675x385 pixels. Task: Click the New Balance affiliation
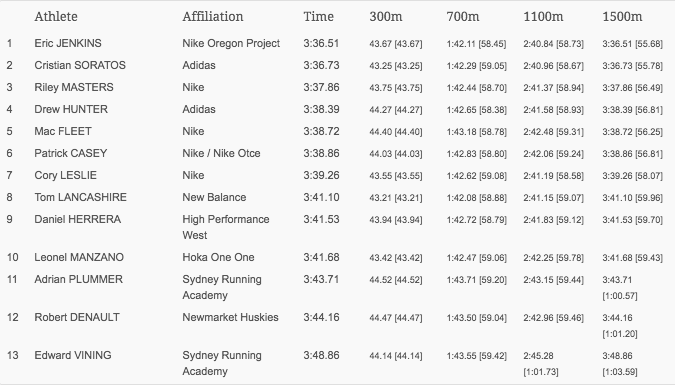click(x=214, y=197)
